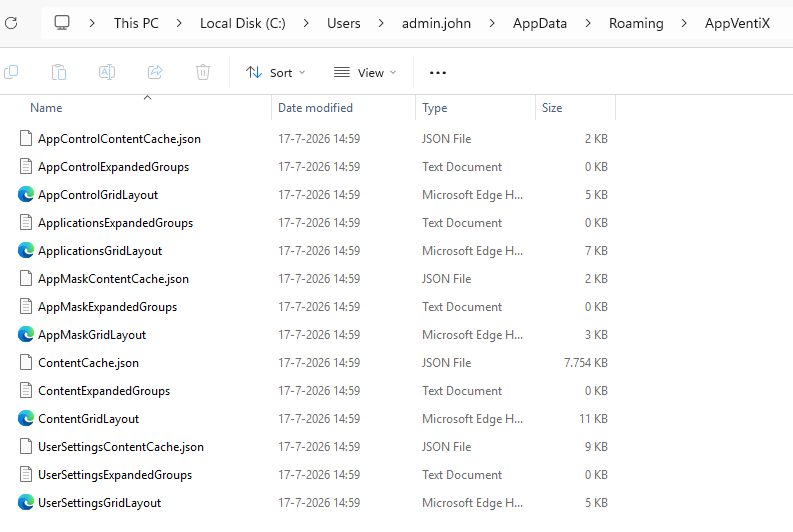The height and width of the screenshot is (532, 793).
Task: Select file AppMaskExpandedGroups
Action: click(x=107, y=307)
